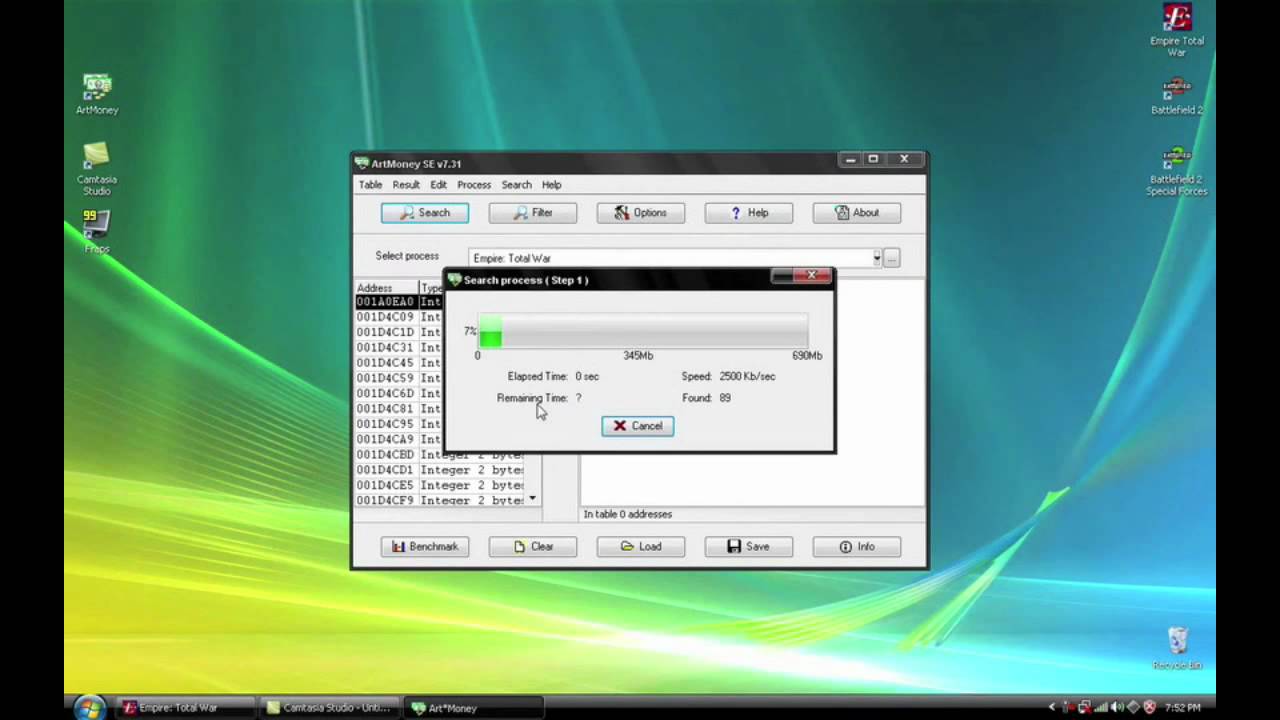Maximize the ArtMoney window
The image size is (1280, 720).
[873, 159]
